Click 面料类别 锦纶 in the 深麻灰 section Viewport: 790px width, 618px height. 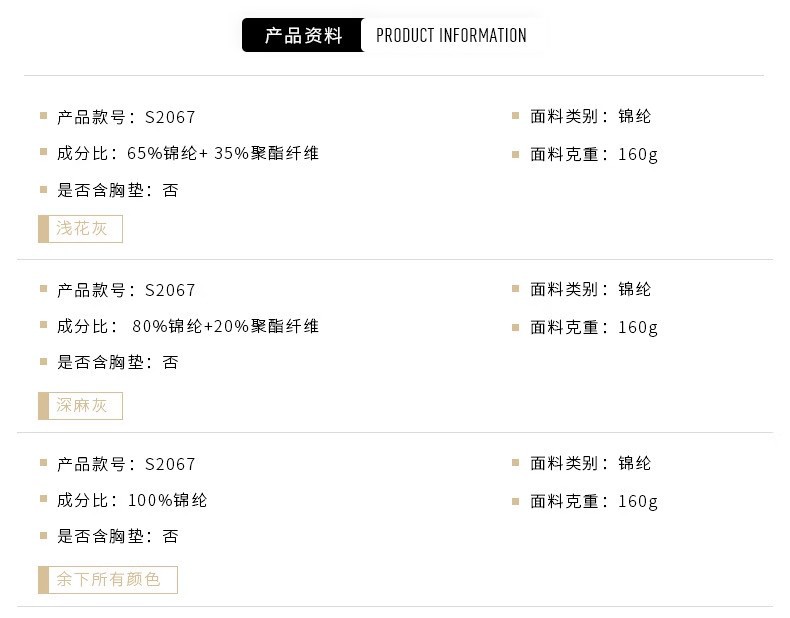click(x=590, y=289)
